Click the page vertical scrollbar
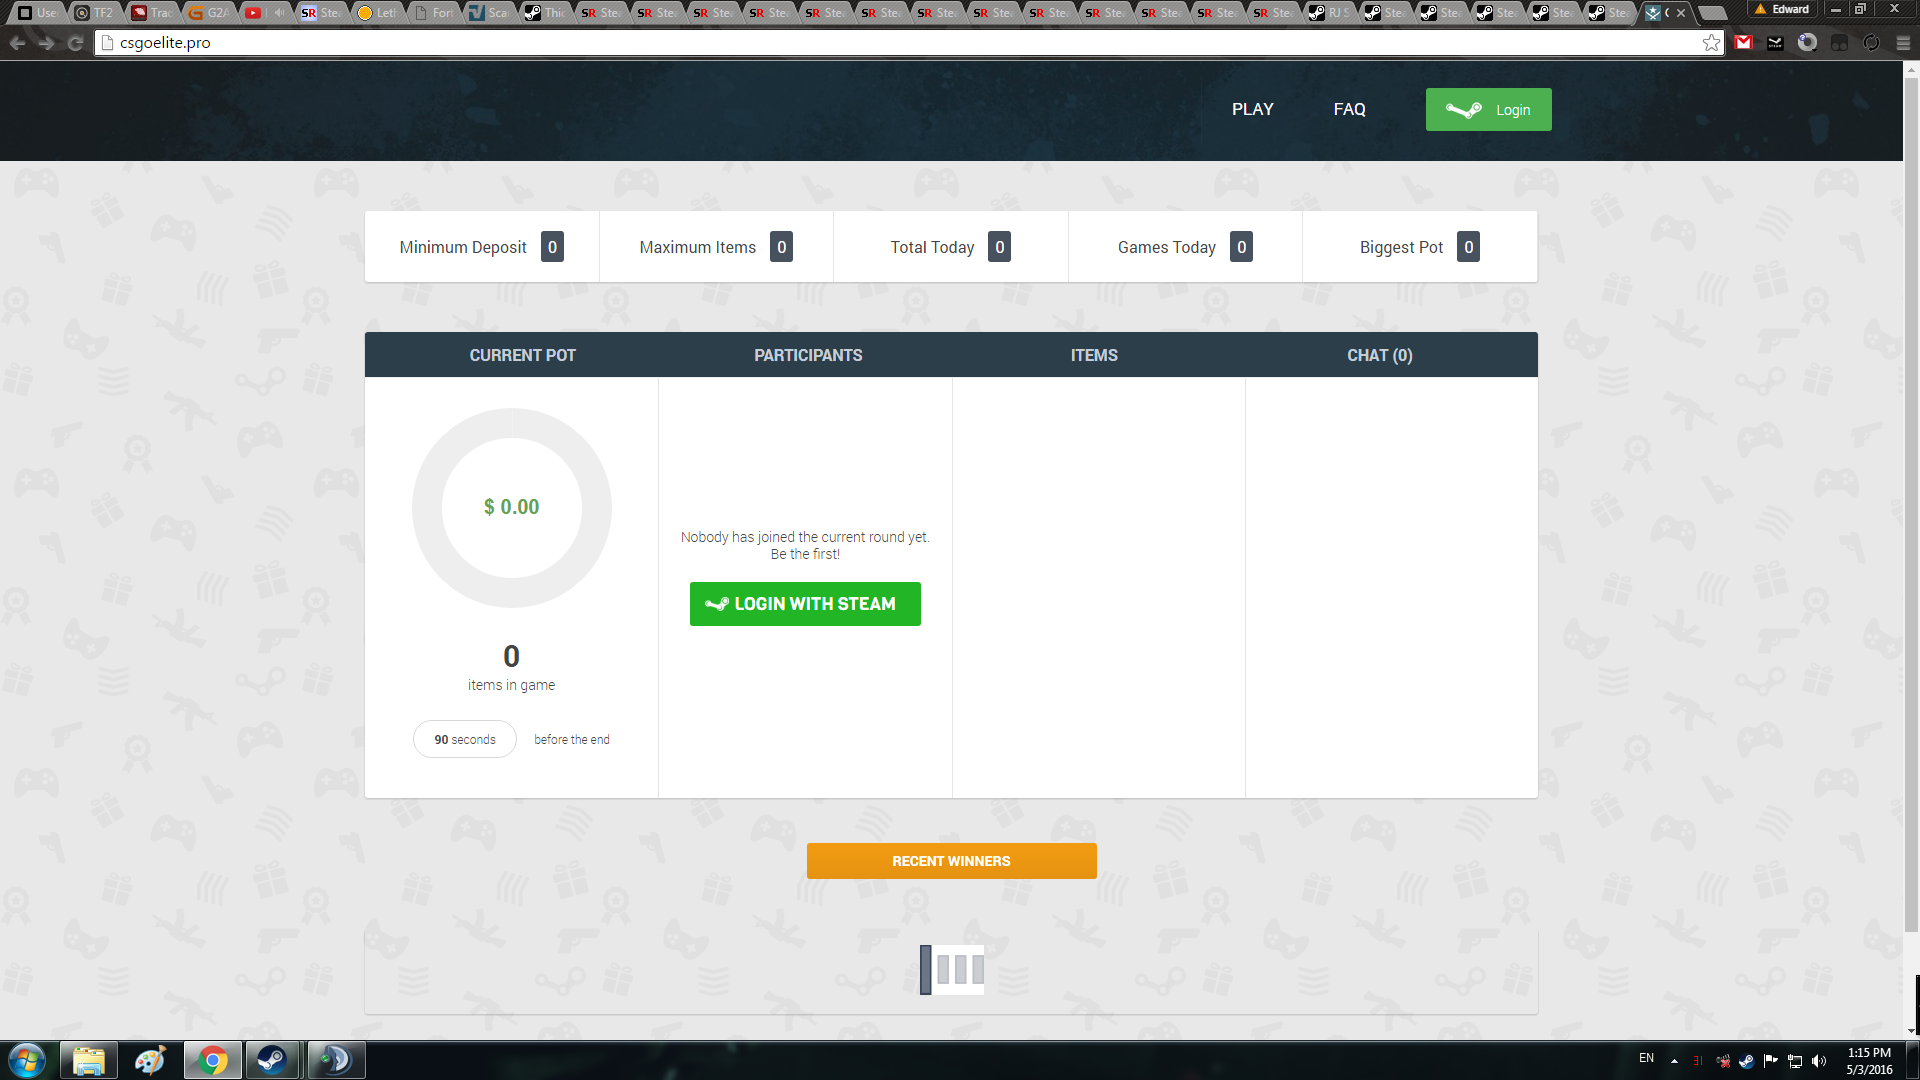 pos(1911,500)
